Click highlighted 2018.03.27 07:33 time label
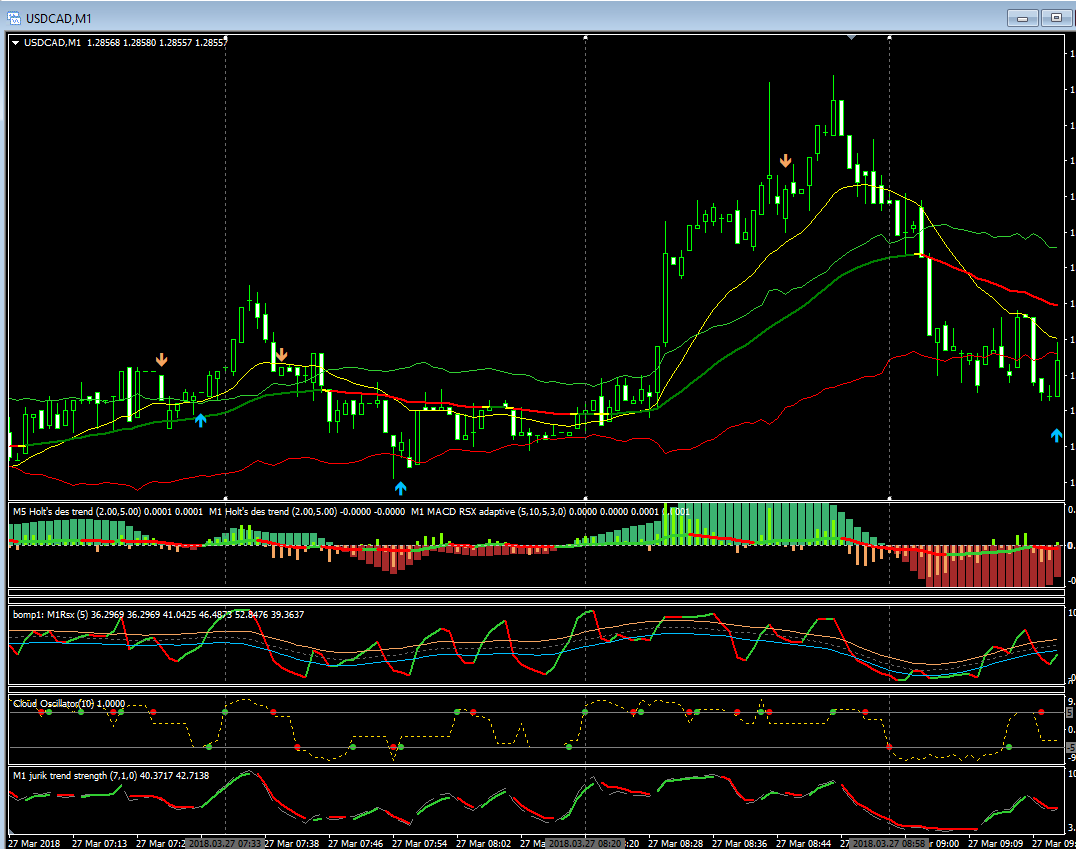This screenshot has width=1076, height=849. click(224, 843)
